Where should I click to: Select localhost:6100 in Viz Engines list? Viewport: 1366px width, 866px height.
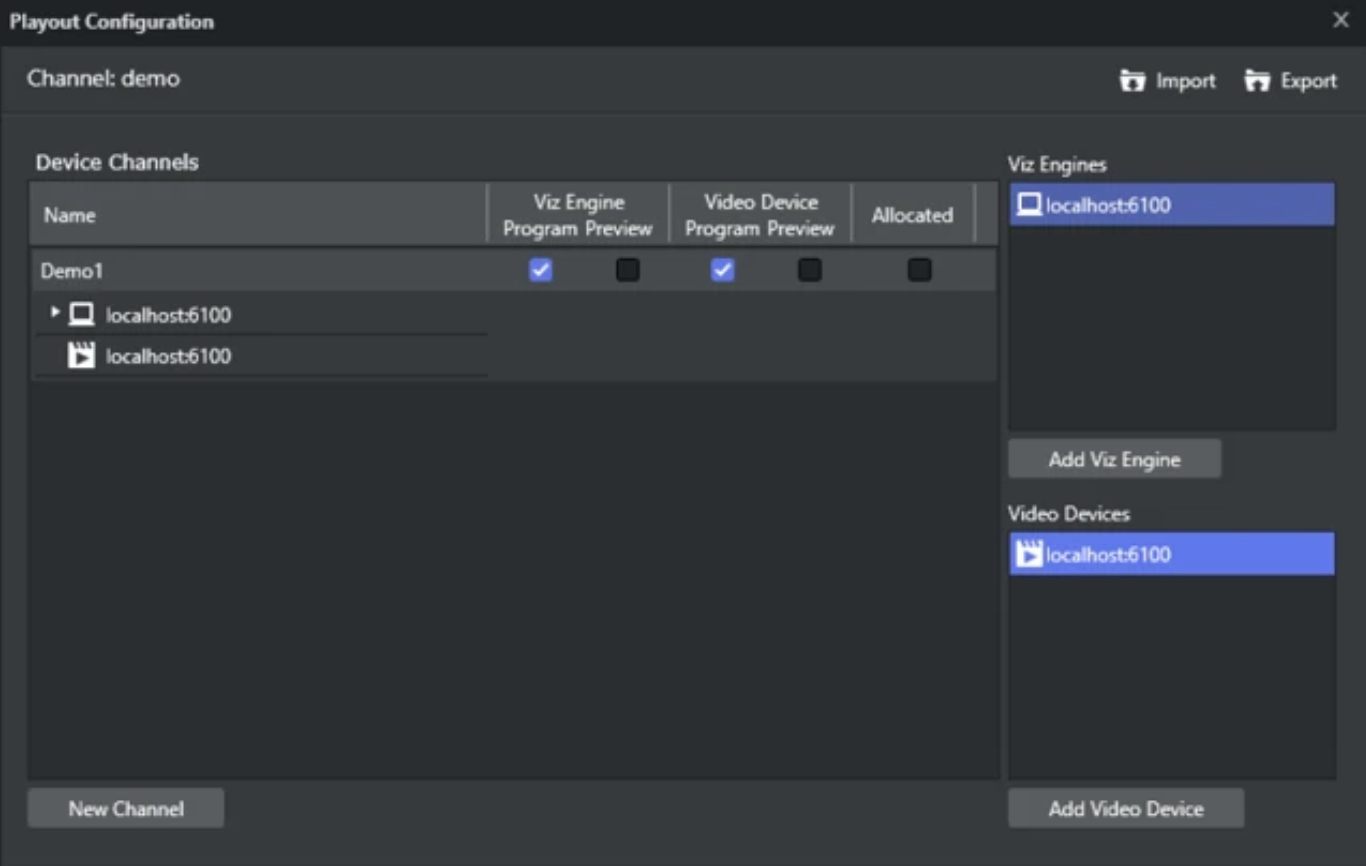click(1172, 205)
